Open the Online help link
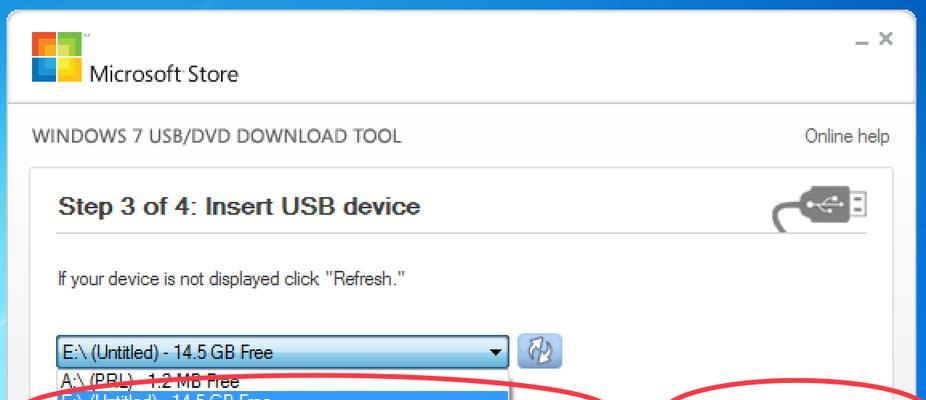 point(847,136)
